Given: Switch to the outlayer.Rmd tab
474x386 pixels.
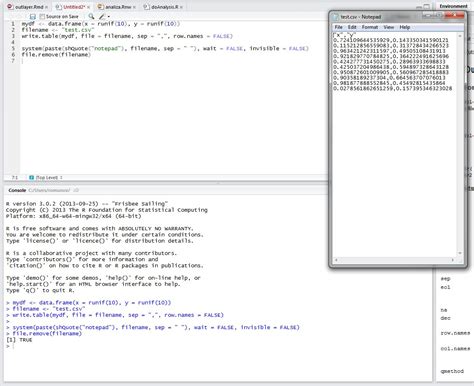Looking at the screenshot, I should pyautogui.click(x=29, y=7).
